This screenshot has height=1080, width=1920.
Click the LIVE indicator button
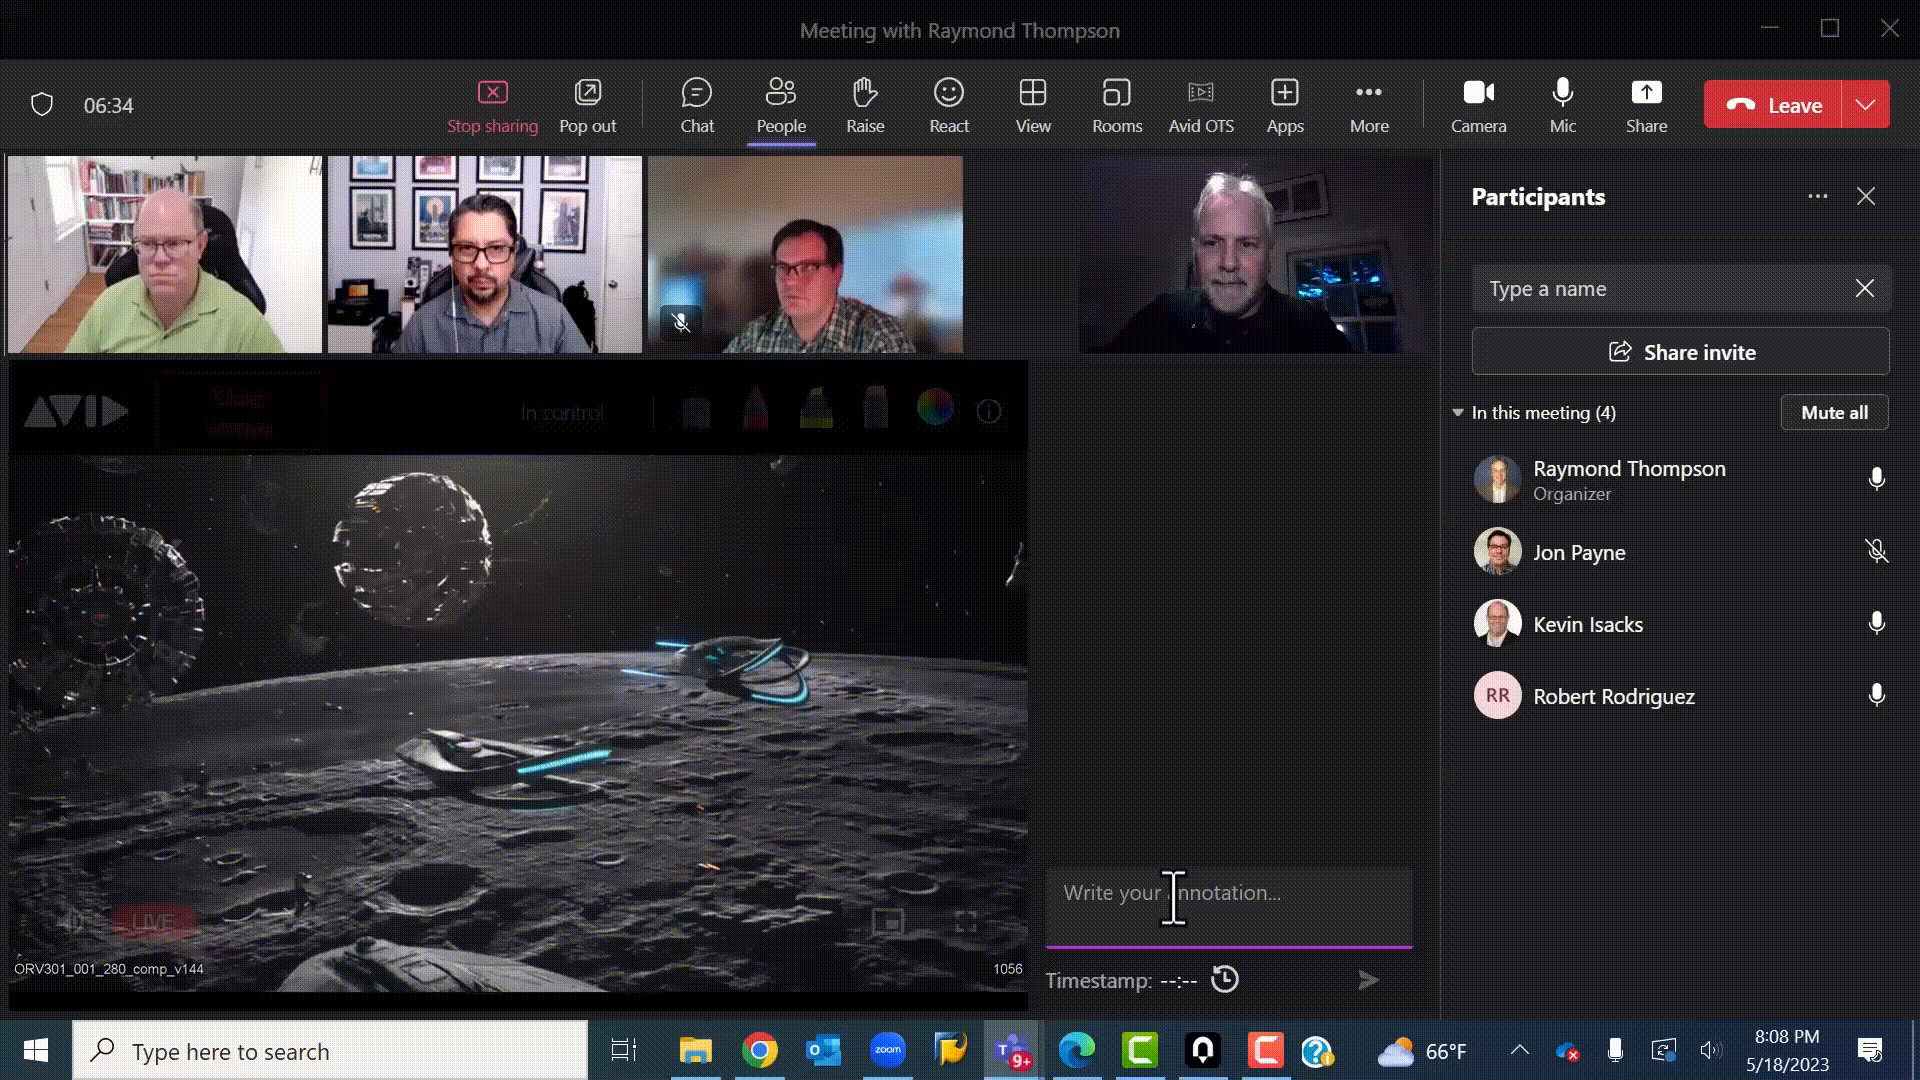[153, 921]
